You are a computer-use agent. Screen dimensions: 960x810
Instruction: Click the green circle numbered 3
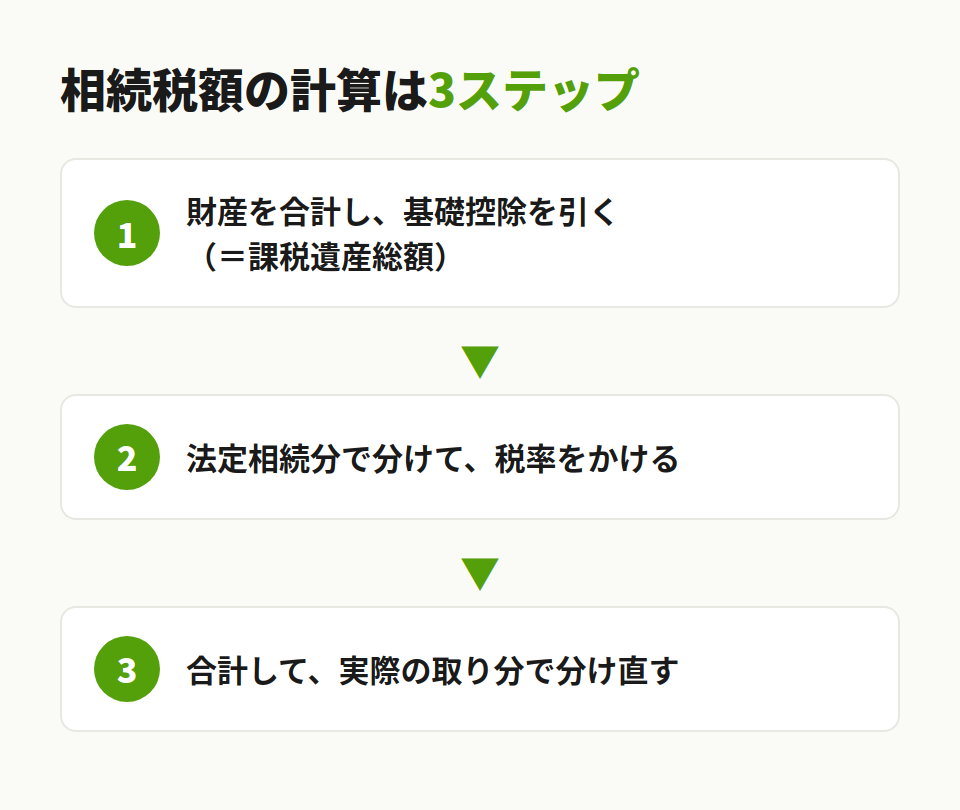[127, 669]
